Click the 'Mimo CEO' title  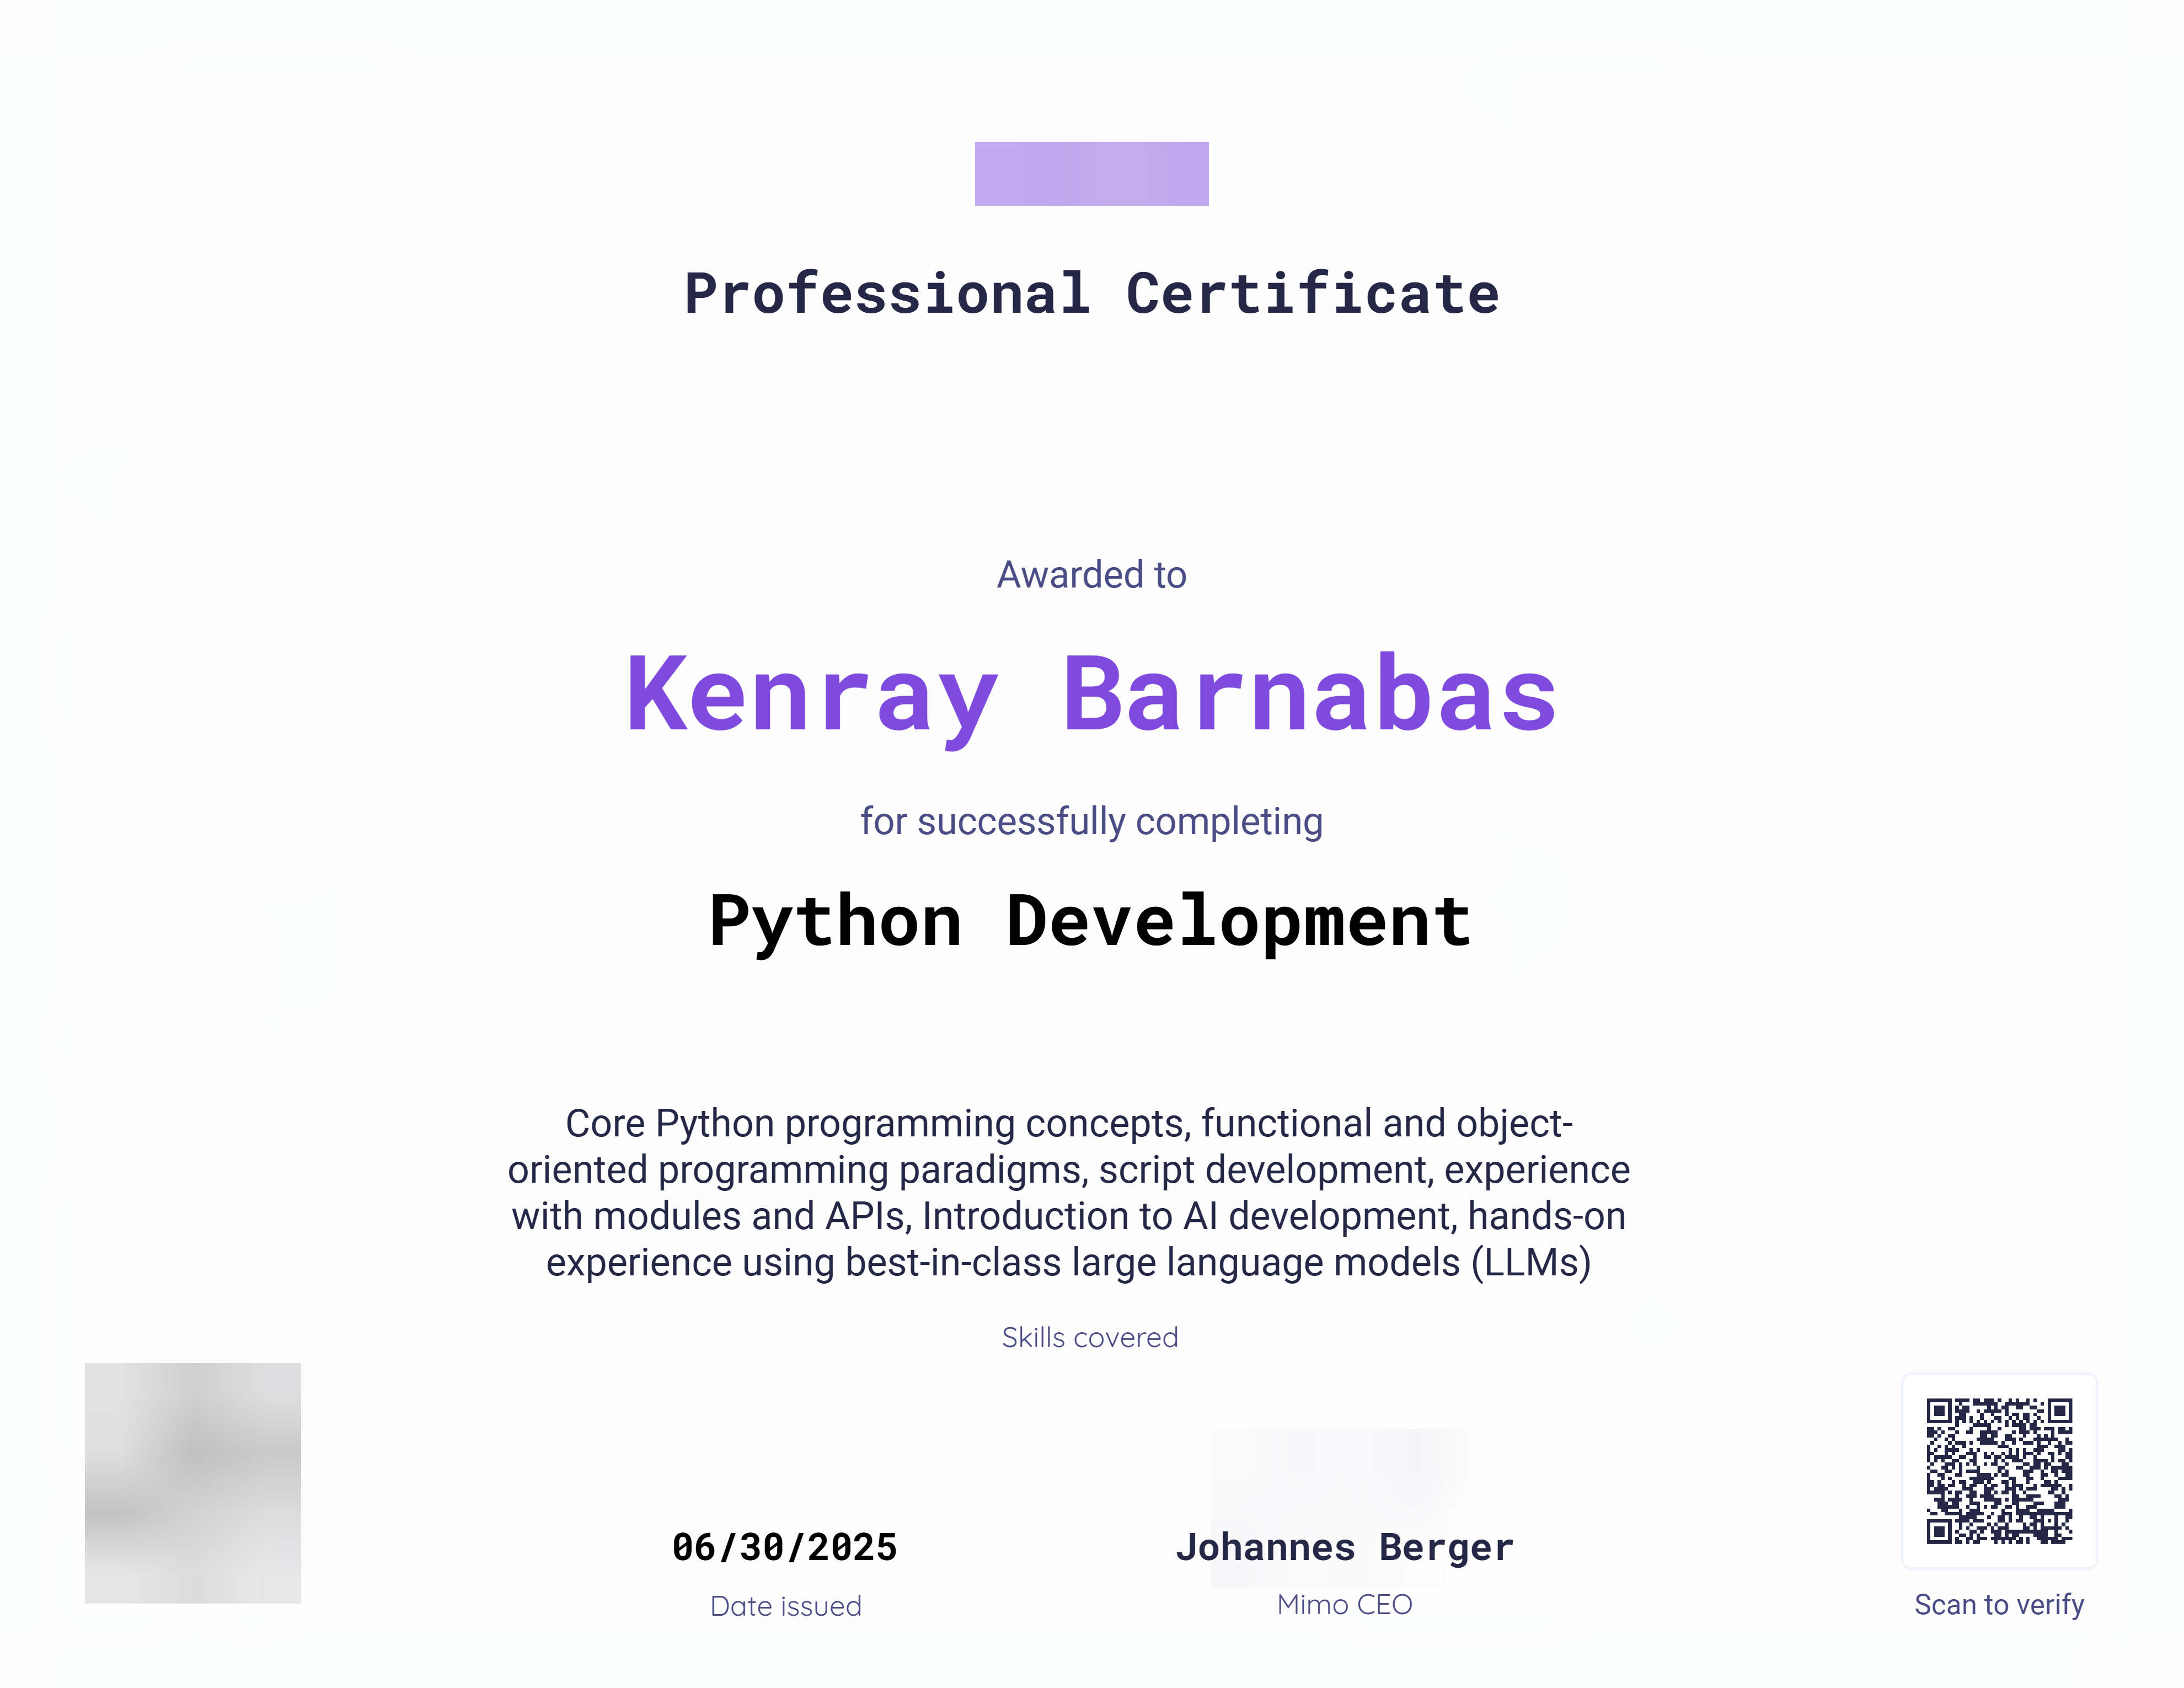pos(1345,1604)
